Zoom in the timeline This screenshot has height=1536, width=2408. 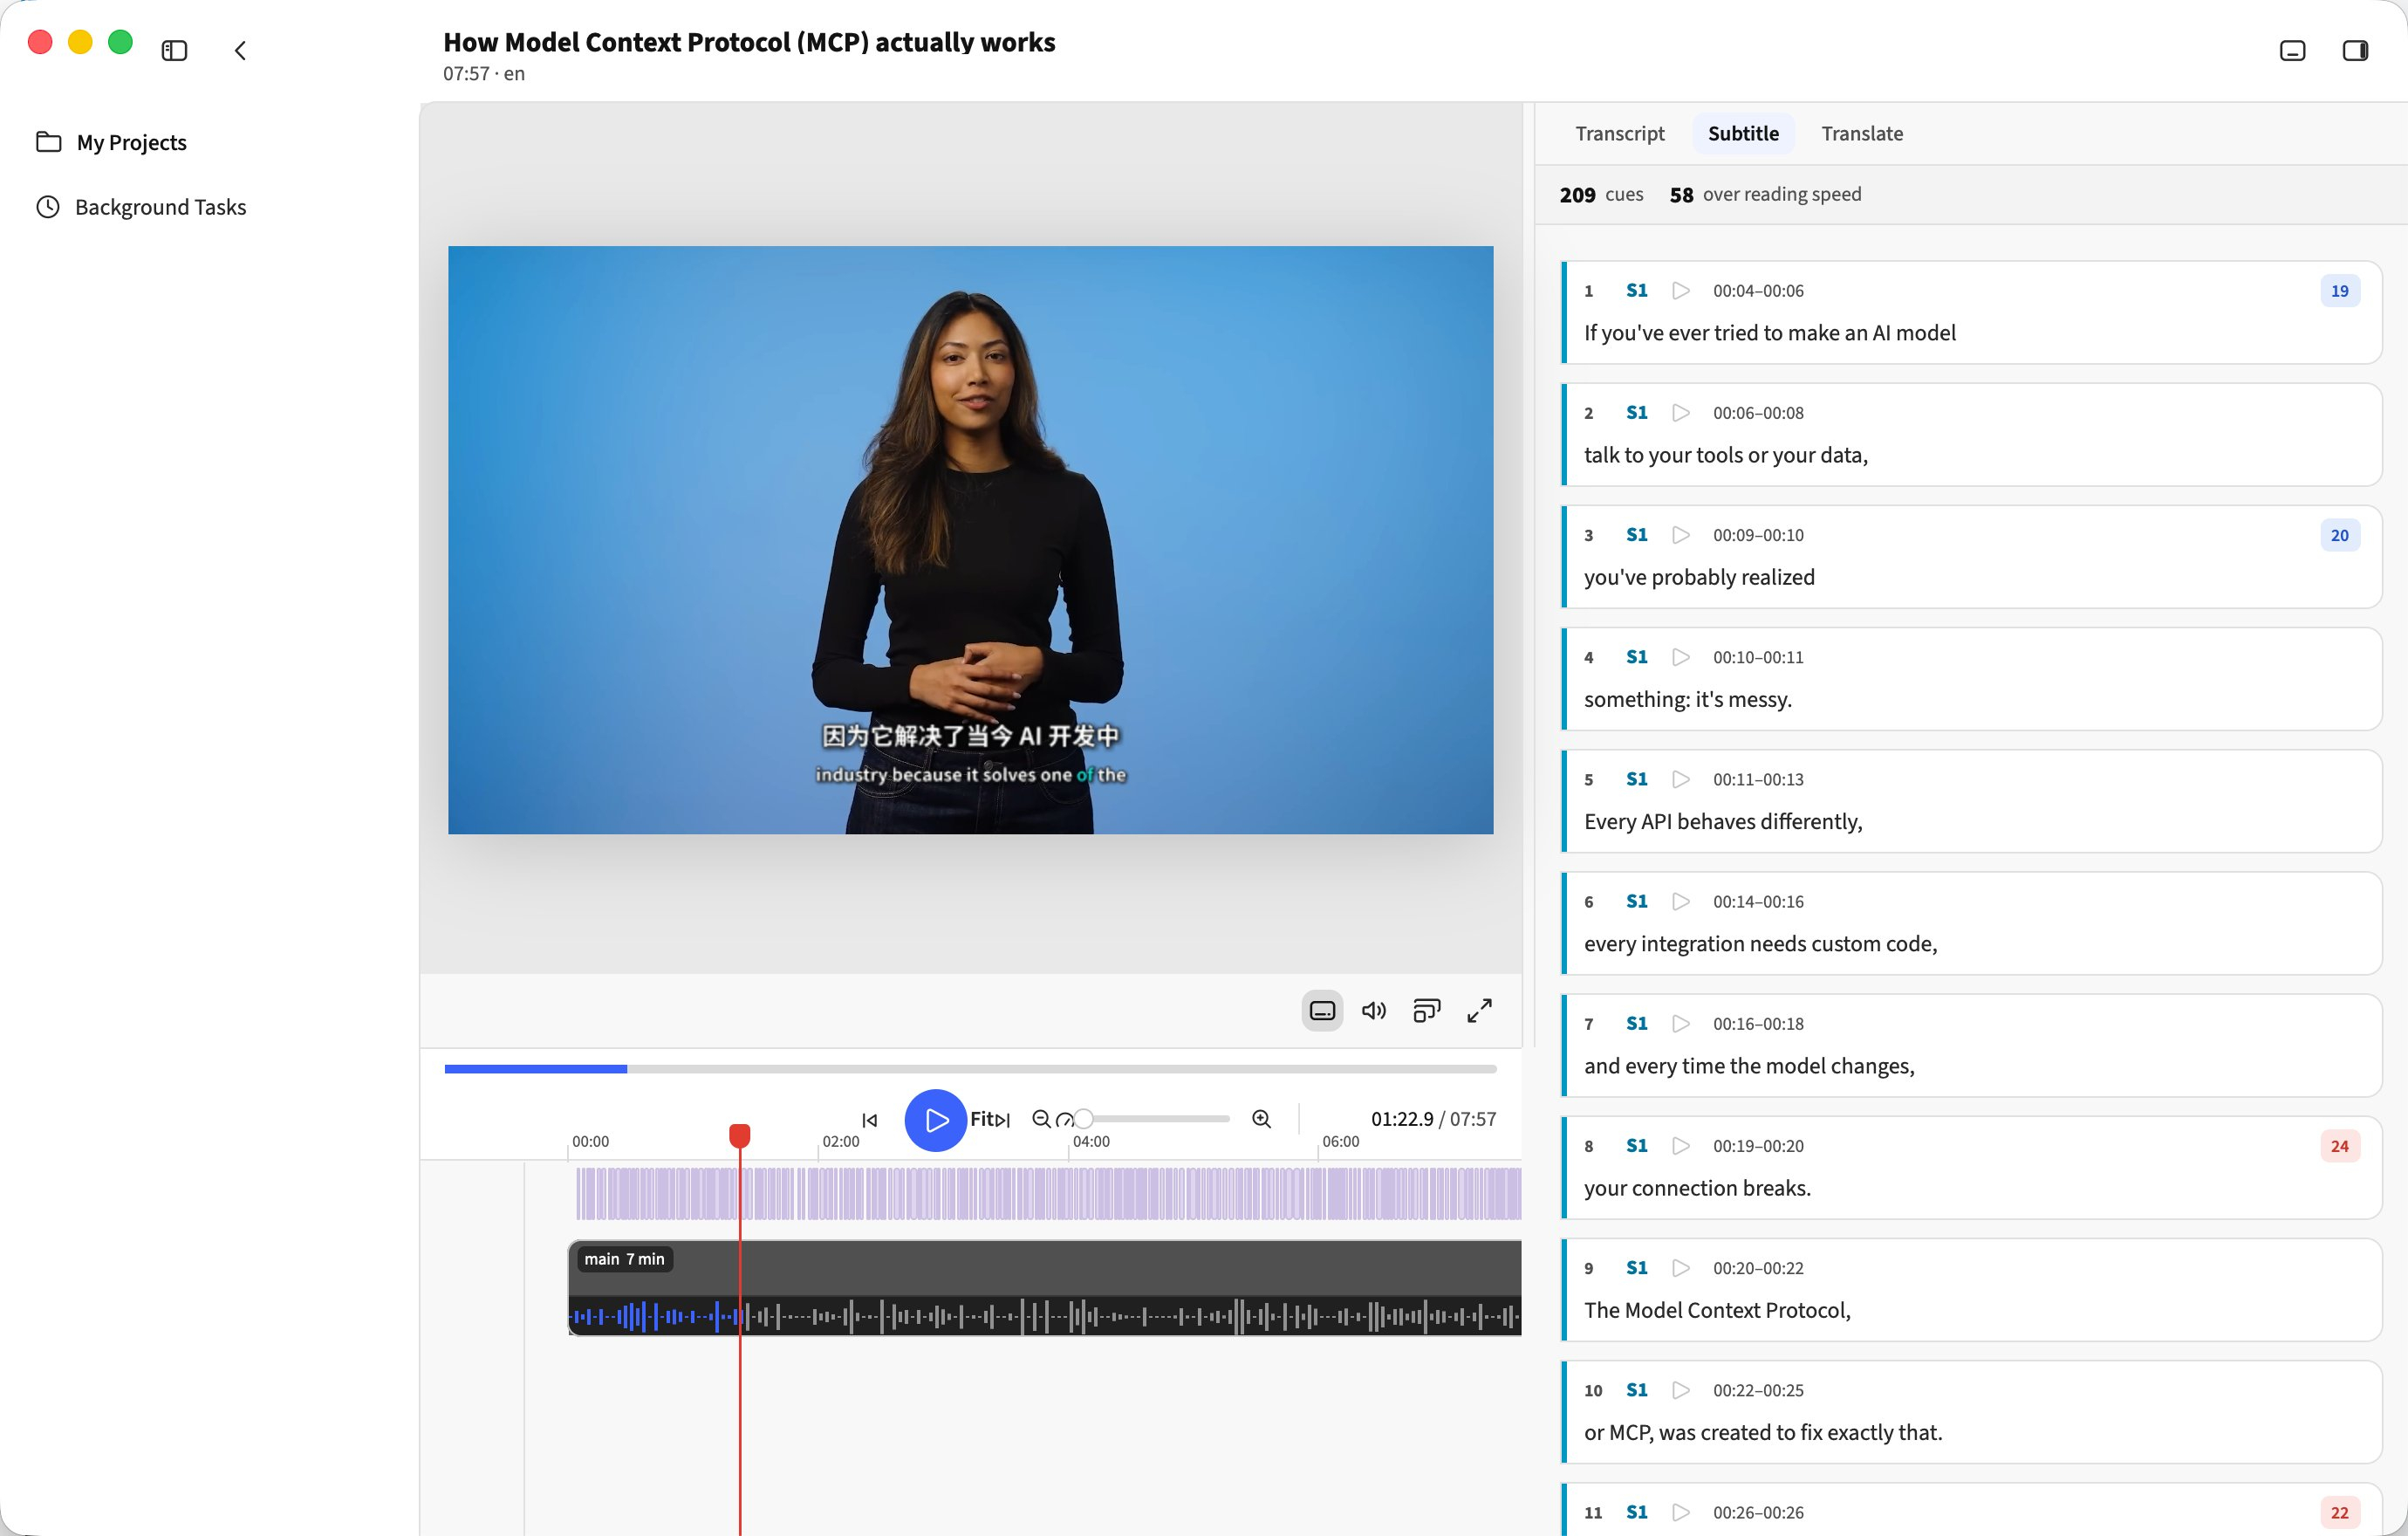1261,1119
